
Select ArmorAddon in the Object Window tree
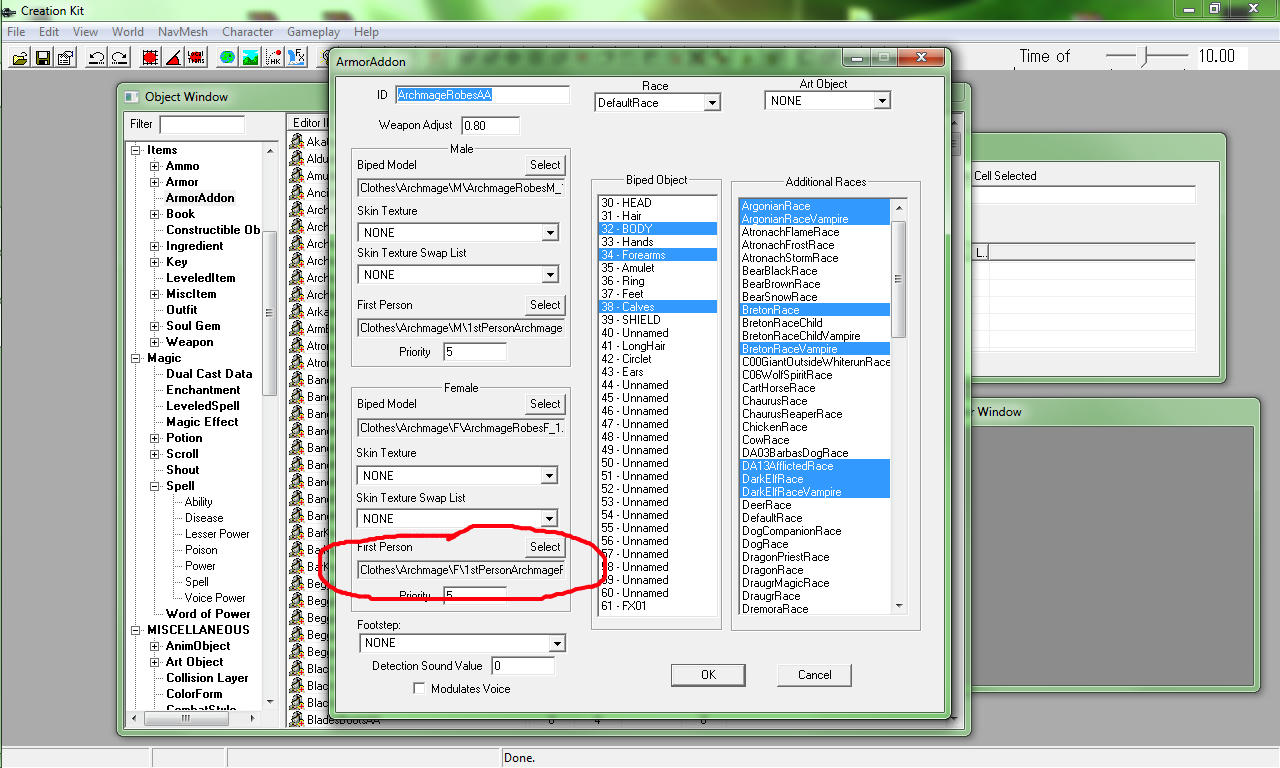point(200,198)
